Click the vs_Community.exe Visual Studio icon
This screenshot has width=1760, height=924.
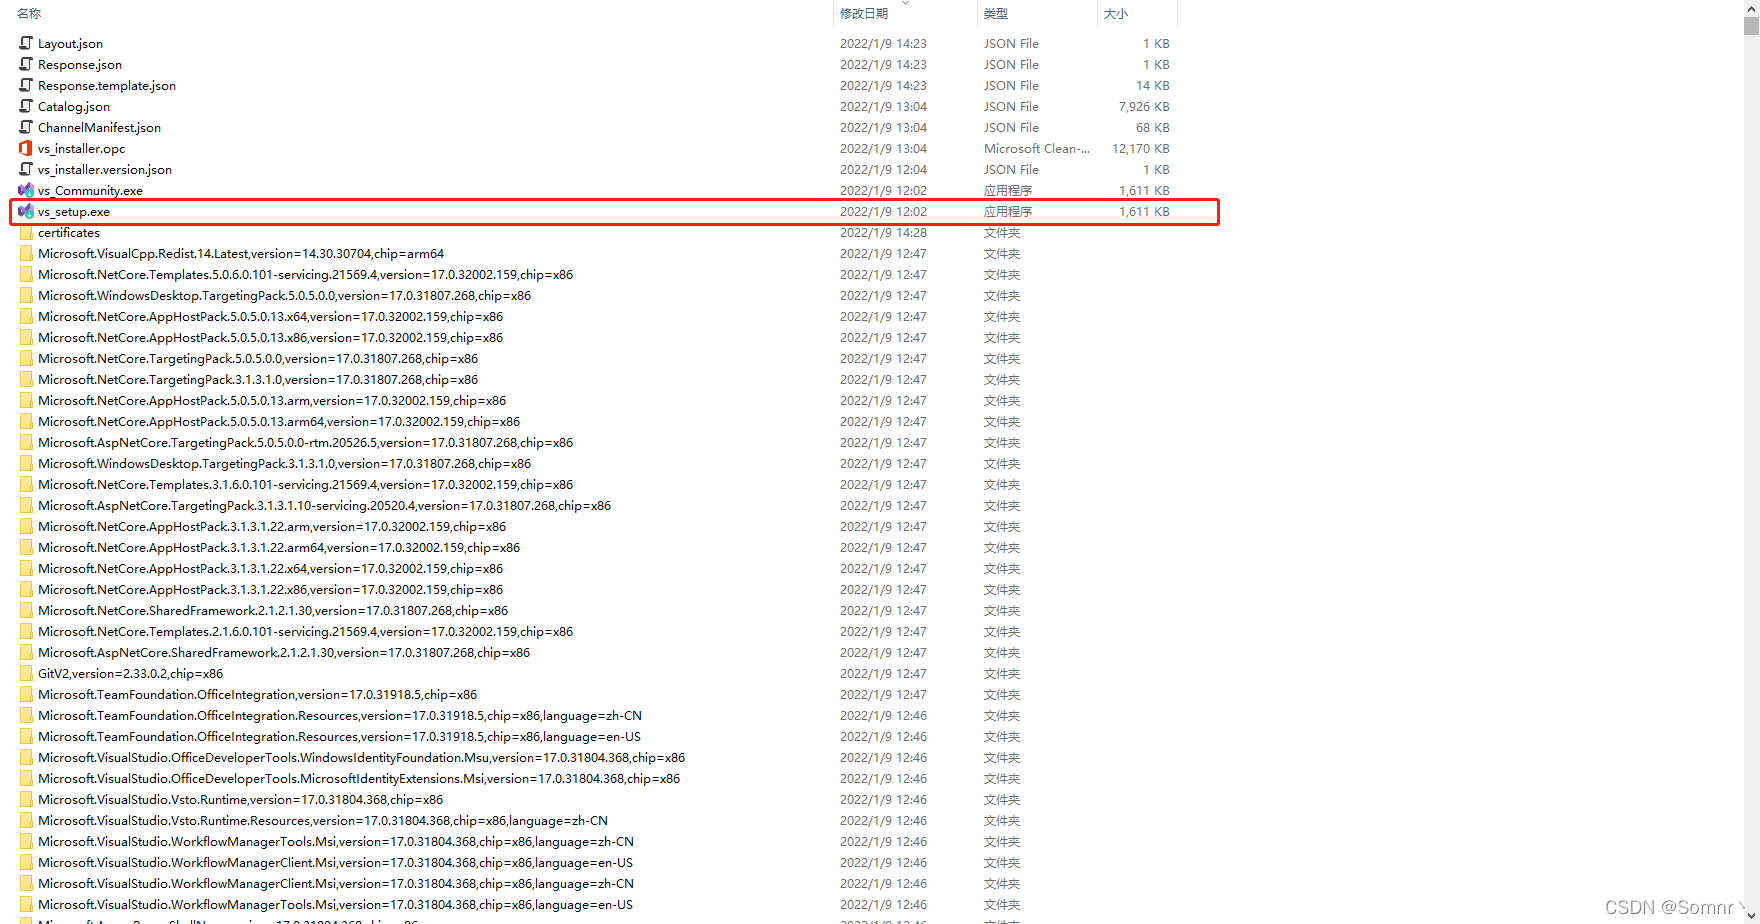(26, 190)
